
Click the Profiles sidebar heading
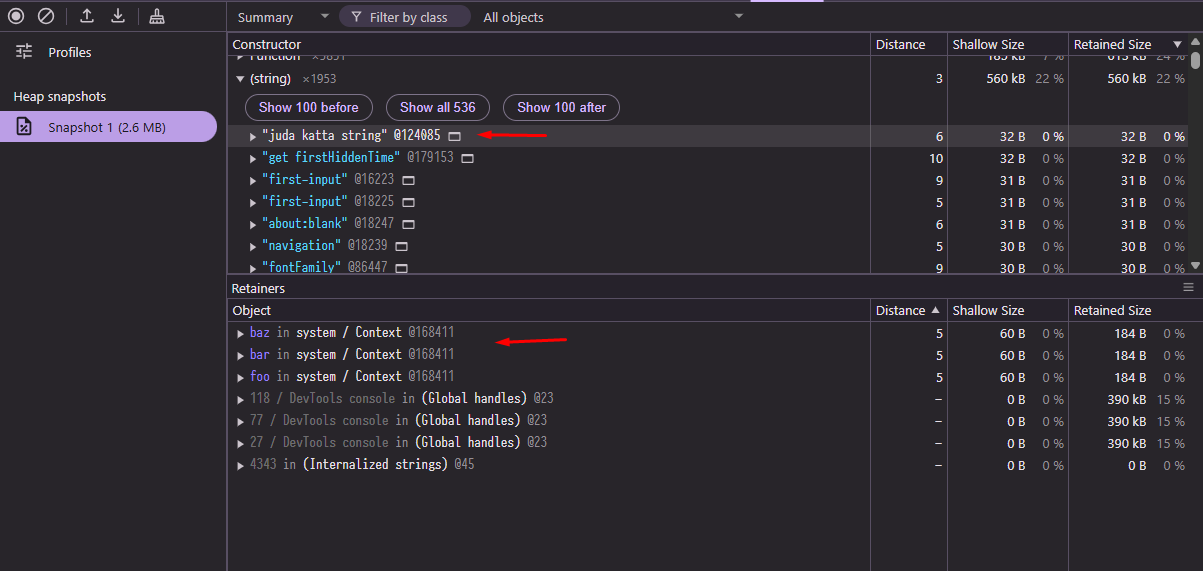pyautogui.click(x=70, y=52)
